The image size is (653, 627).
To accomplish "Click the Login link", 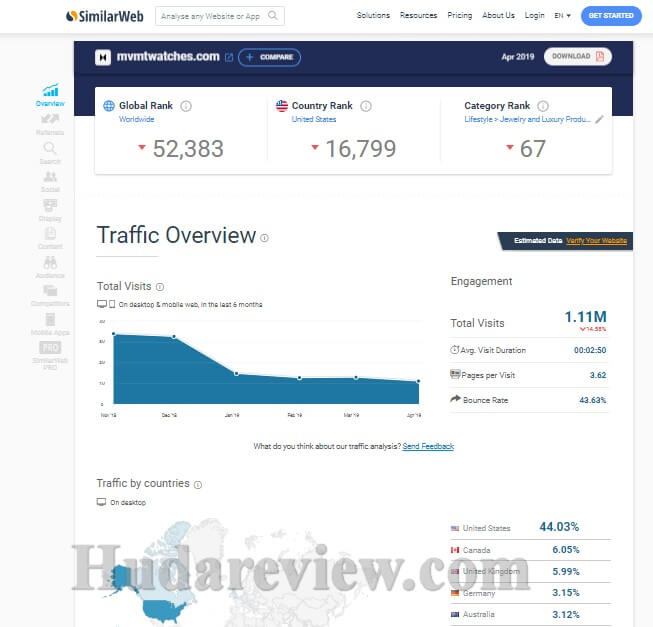I will click(x=534, y=15).
